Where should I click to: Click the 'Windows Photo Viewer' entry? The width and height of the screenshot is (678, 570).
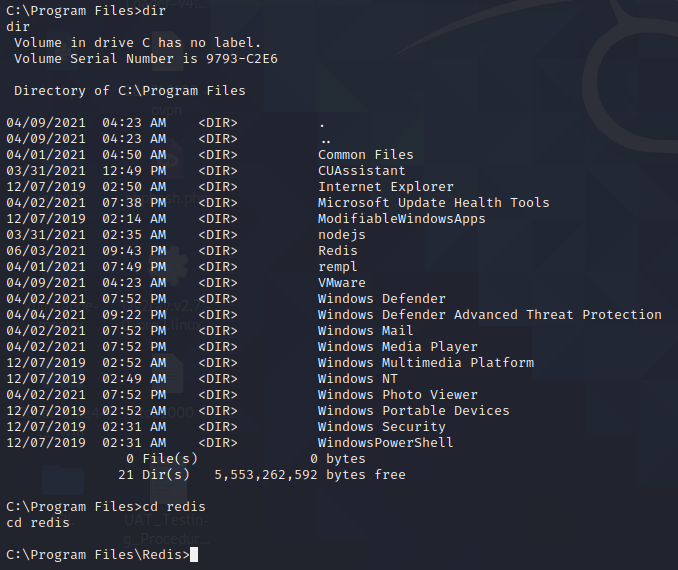click(398, 395)
